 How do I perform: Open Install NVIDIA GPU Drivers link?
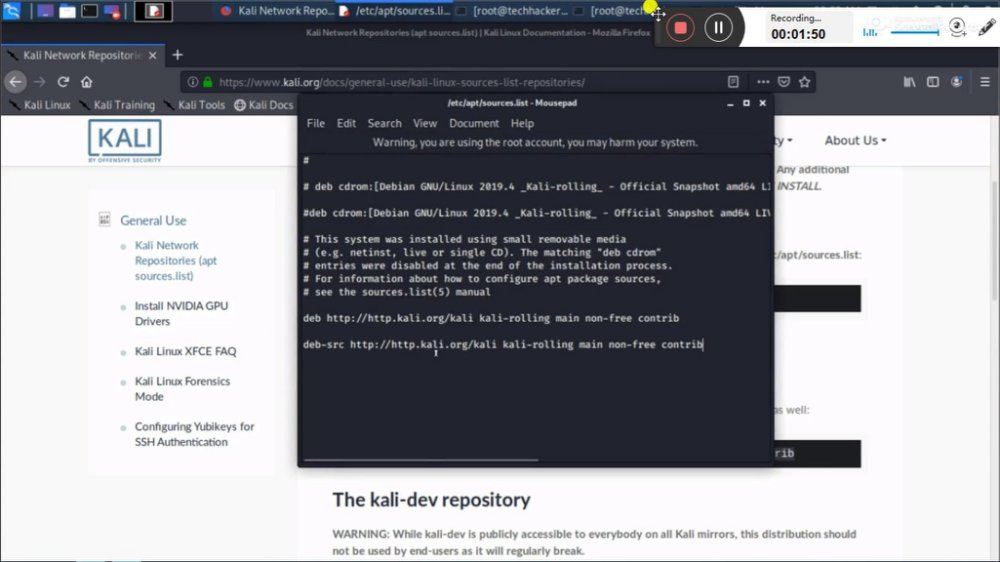point(181,313)
